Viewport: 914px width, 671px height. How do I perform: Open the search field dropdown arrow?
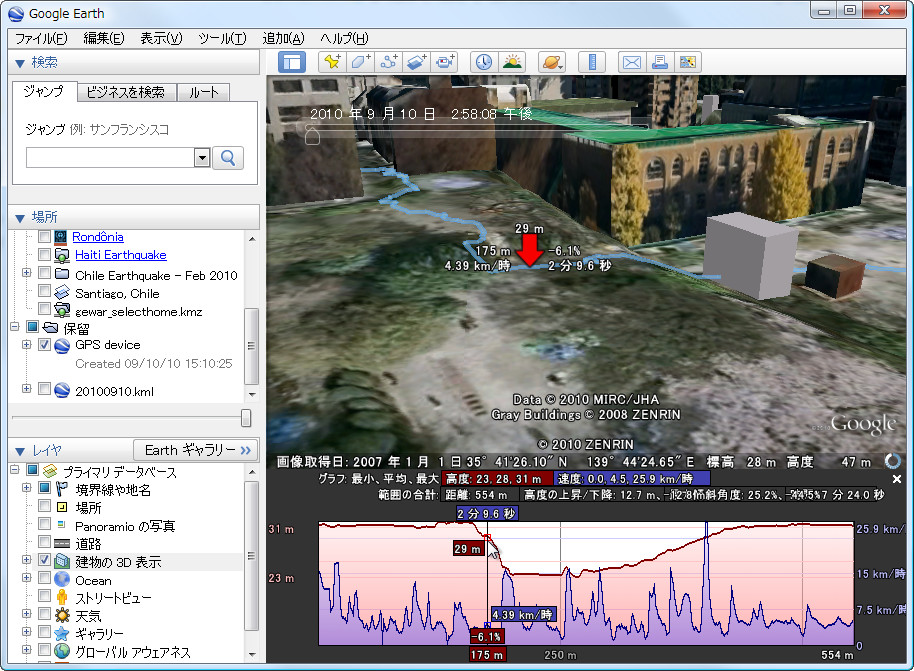click(x=201, y=157)
